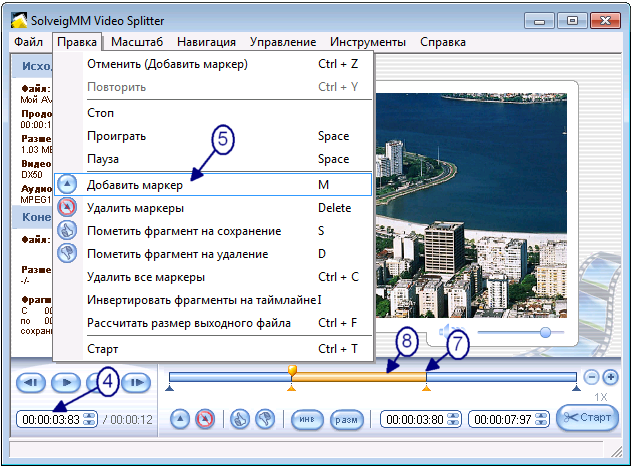
Task: Zoom out timeline with minus icon
Action: (591, 377)
